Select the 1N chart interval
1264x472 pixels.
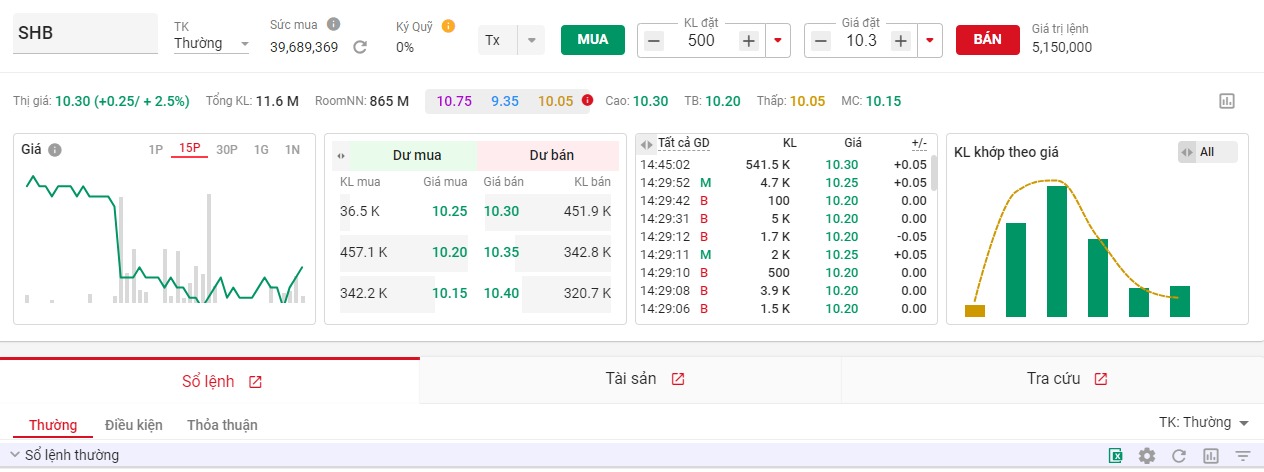point(292,150)
